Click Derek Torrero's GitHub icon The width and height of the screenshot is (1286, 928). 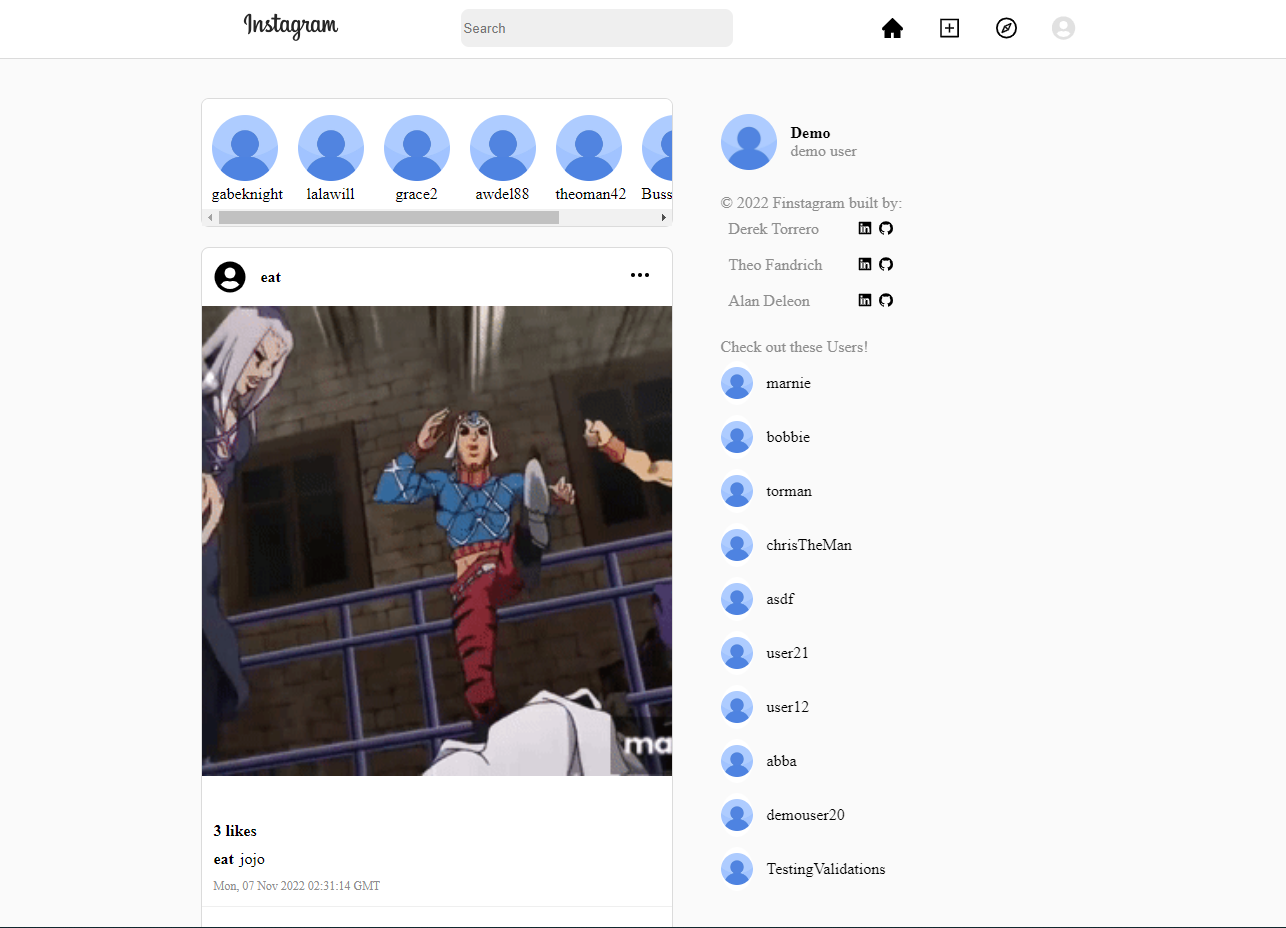884,228
